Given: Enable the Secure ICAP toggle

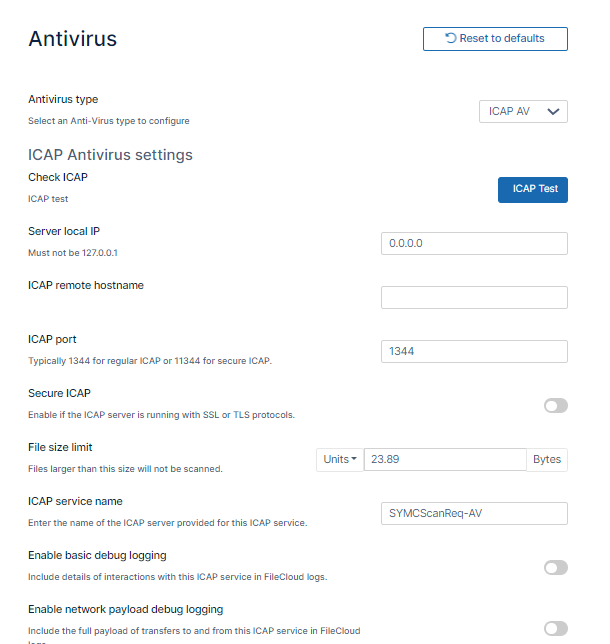Looking at the screenshot, I should click(x=555, y=405).
